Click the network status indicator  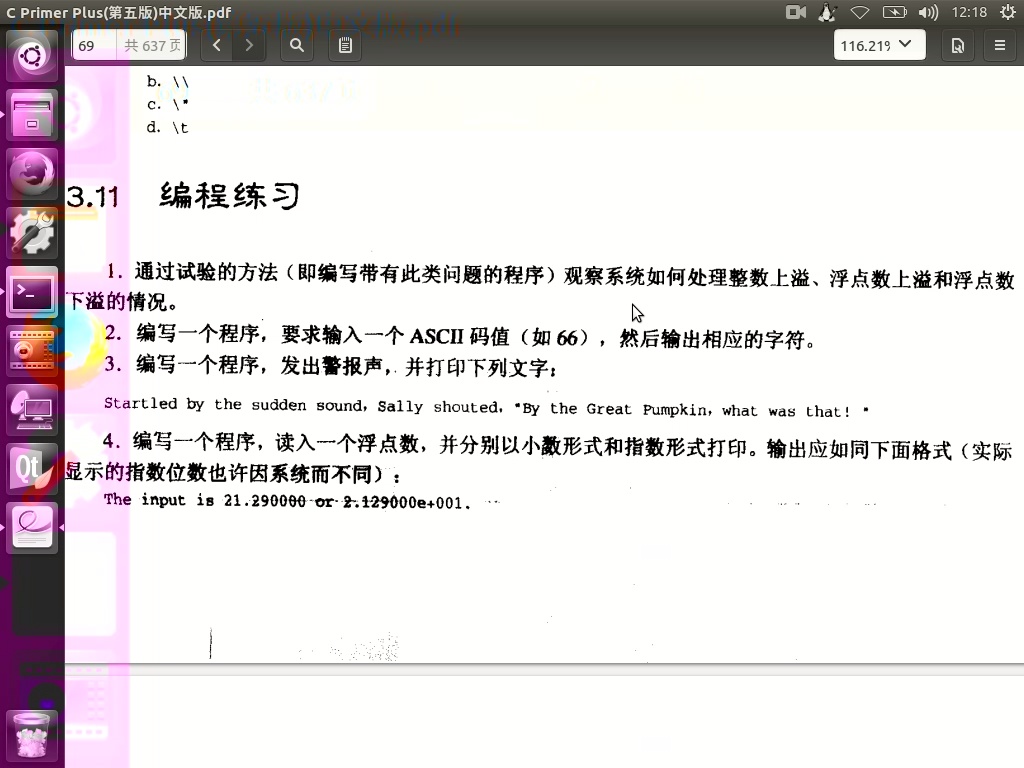click(860, 12)
